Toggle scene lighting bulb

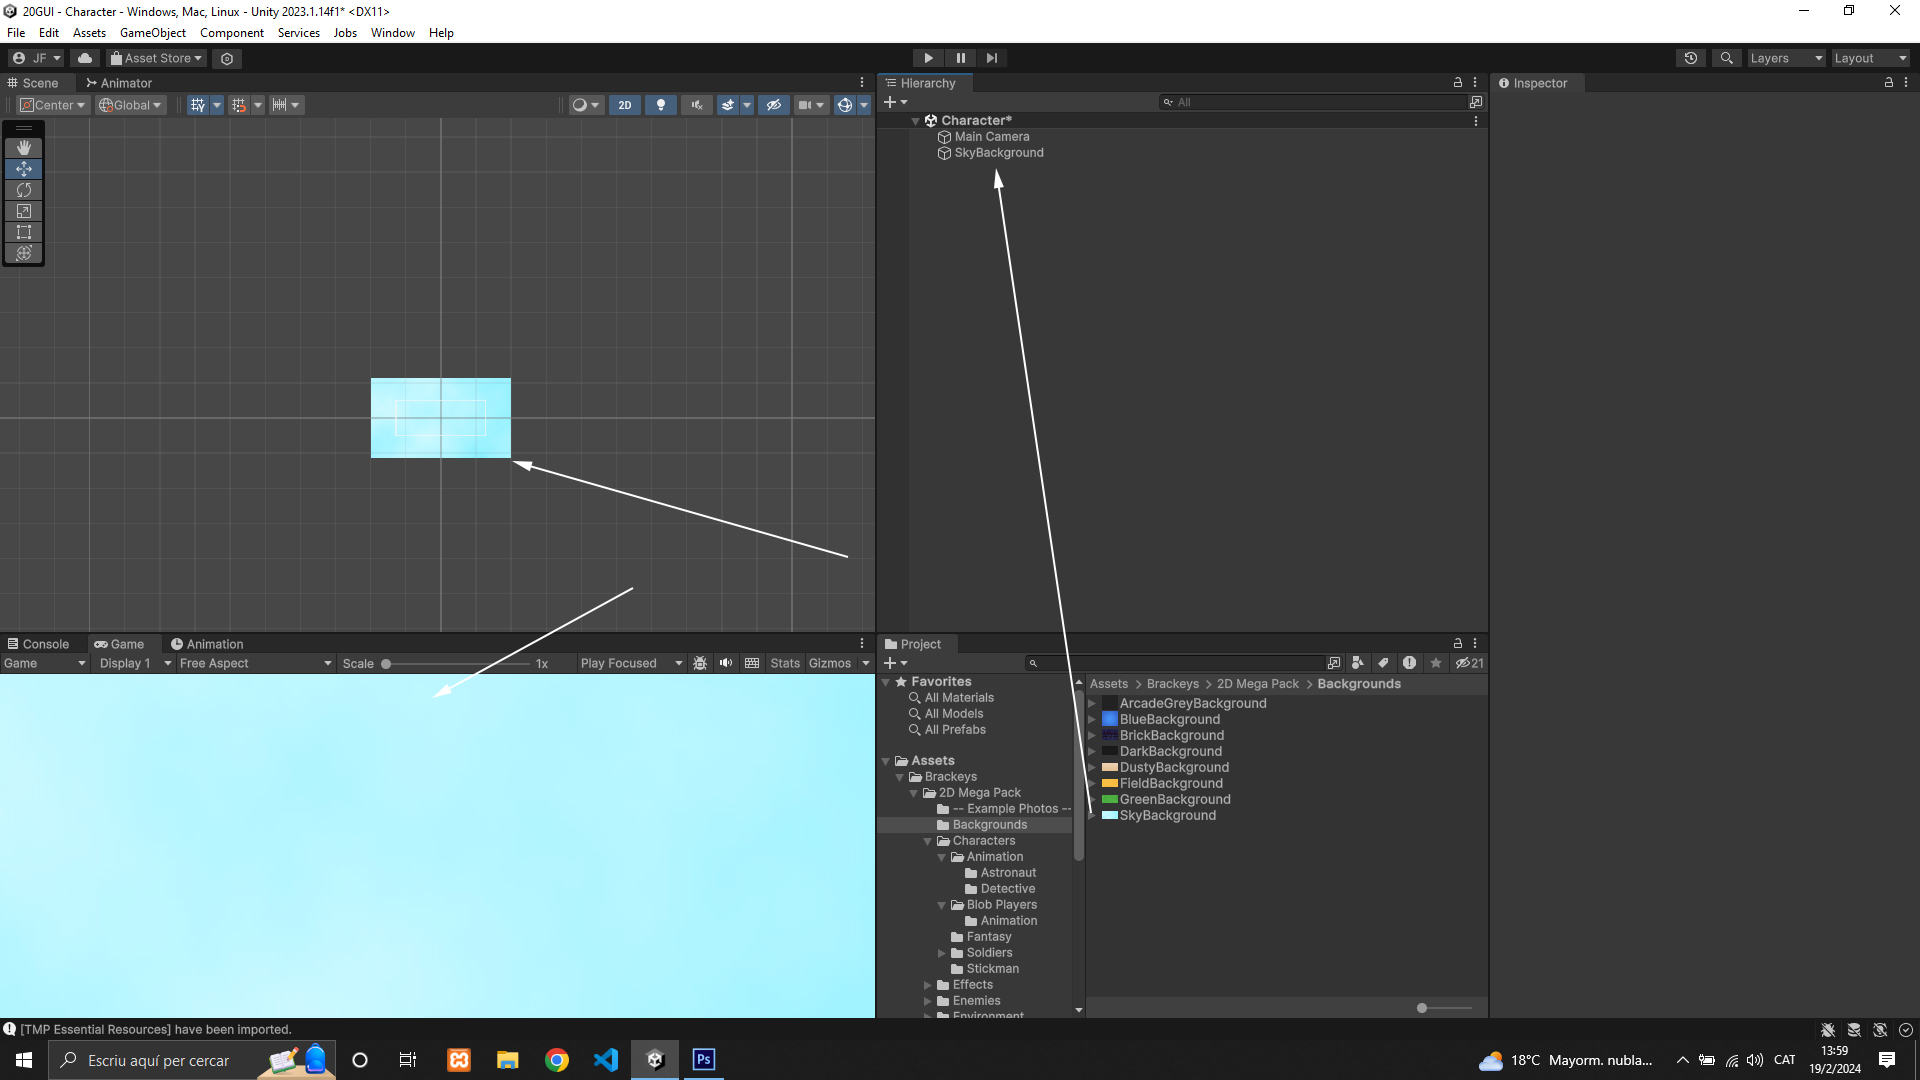point(661,105)
